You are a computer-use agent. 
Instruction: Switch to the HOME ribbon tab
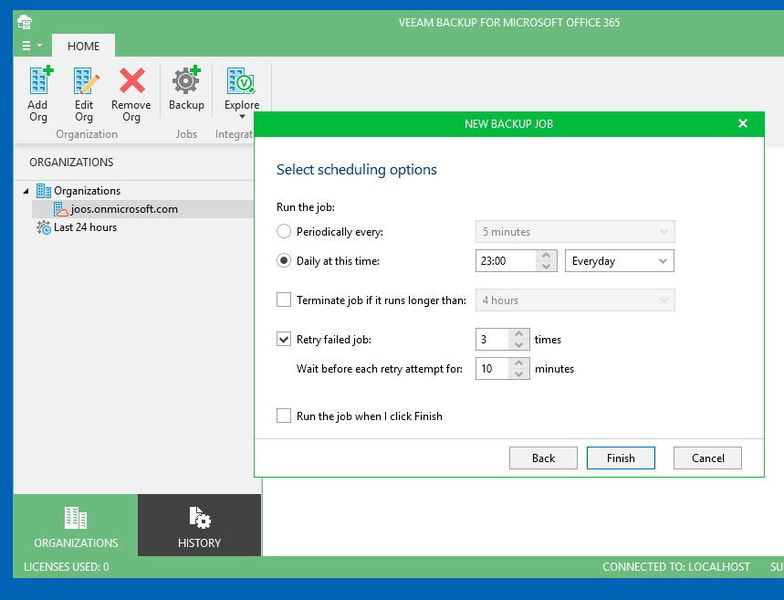tap(84, 46)
